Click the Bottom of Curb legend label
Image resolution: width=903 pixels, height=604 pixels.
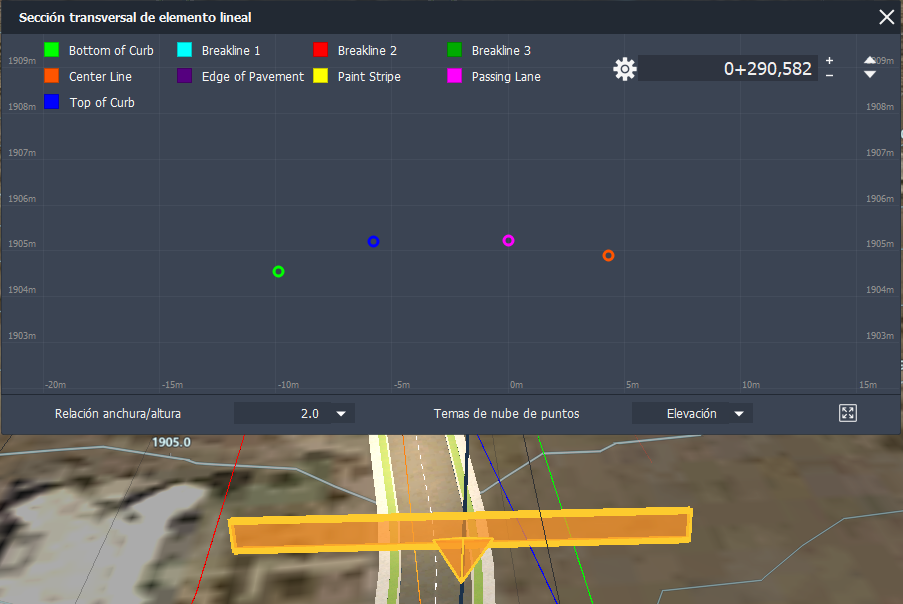(111, 51)
